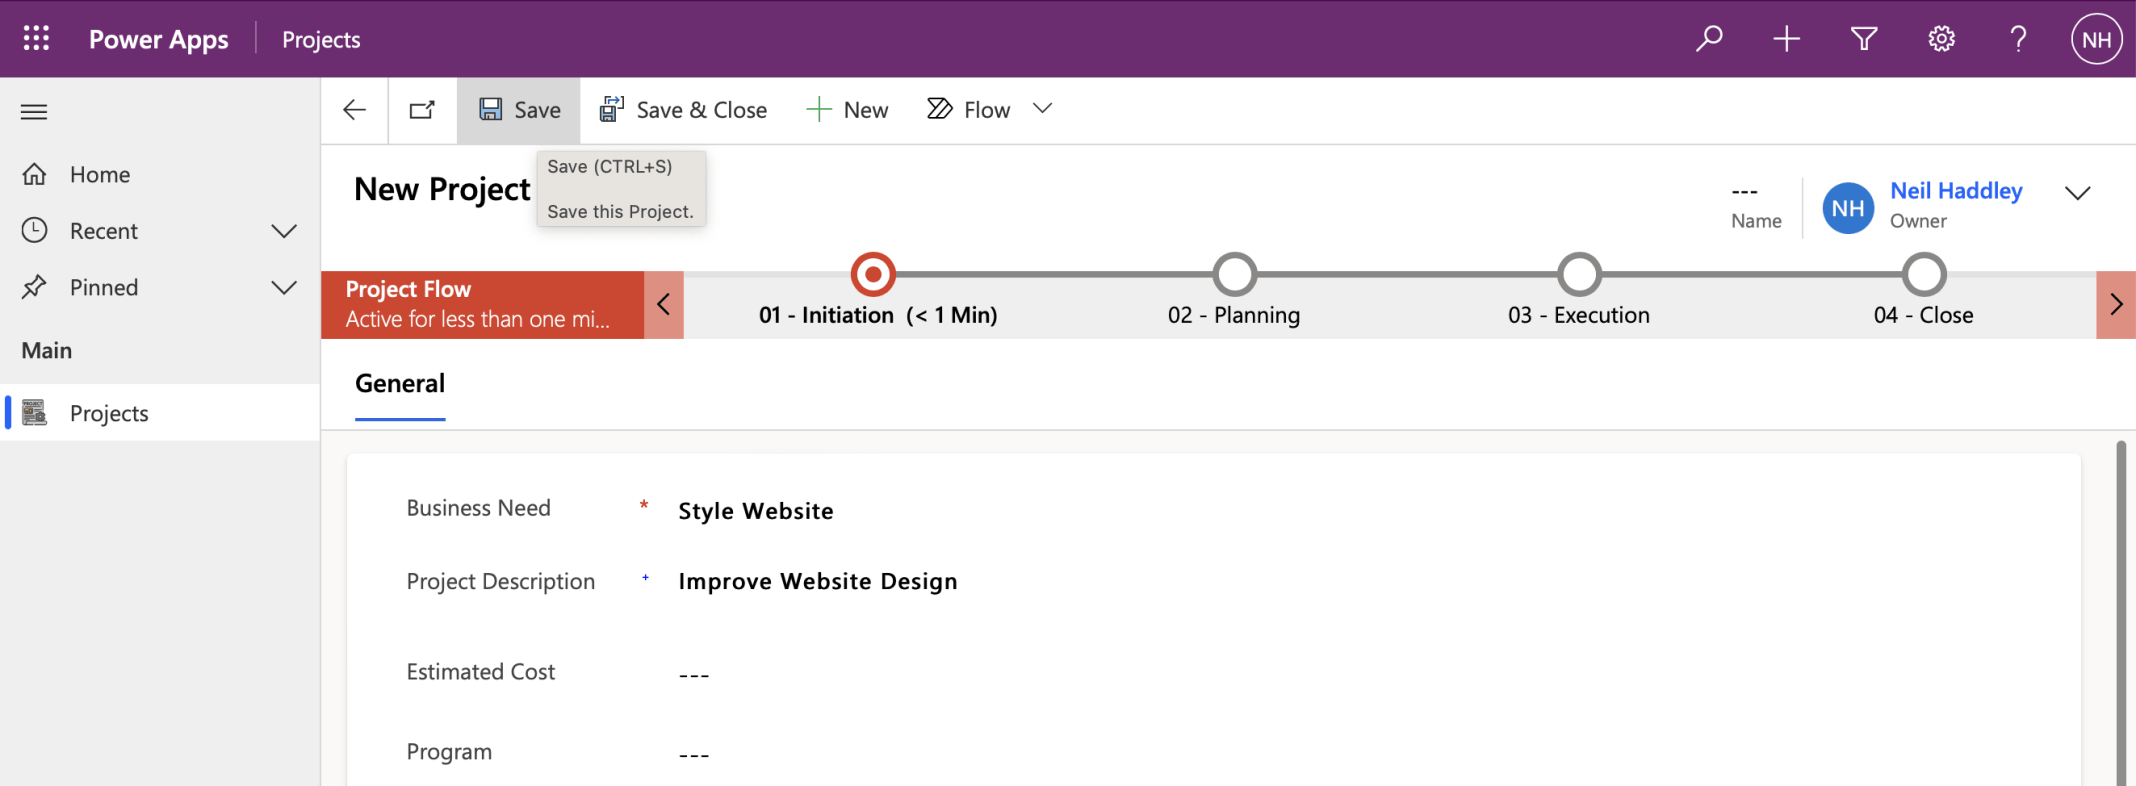Click the quick create plus icon
2136x786 pixels.
tap(1786, 39)
